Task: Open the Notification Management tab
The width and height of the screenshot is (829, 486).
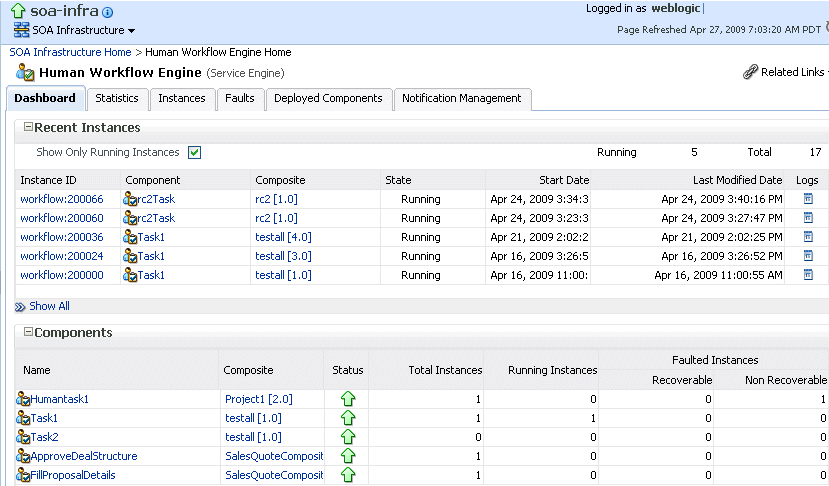Action: (462, 99)
